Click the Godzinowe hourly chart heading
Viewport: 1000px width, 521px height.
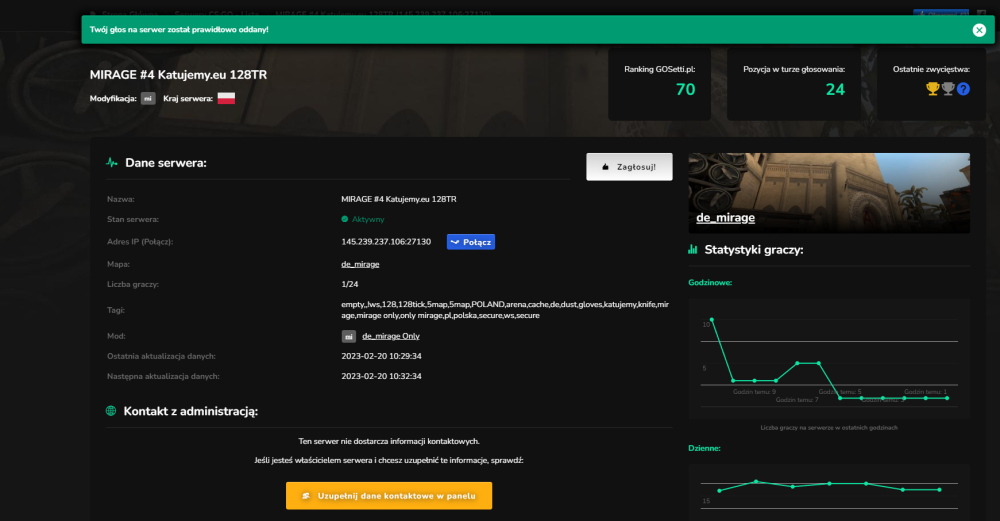coord(710,283)
